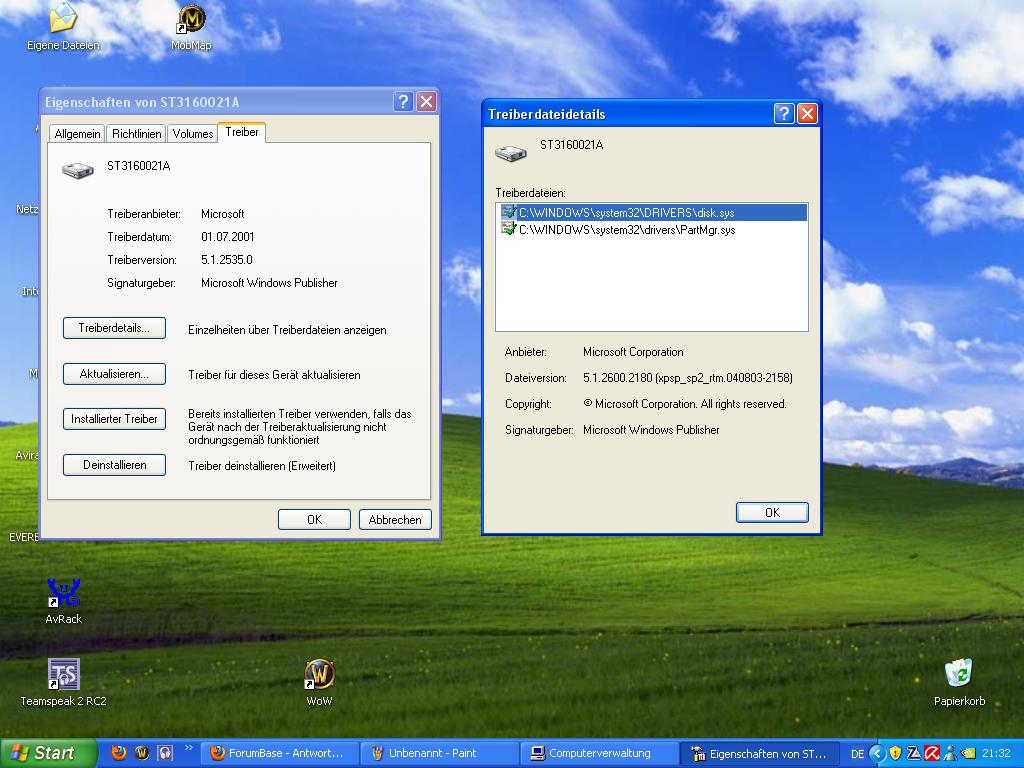This screenshot has width=1024, height=768.
Task: Click the help button in Treiberdateidetails title bar
Action: [x=784, y=114]
